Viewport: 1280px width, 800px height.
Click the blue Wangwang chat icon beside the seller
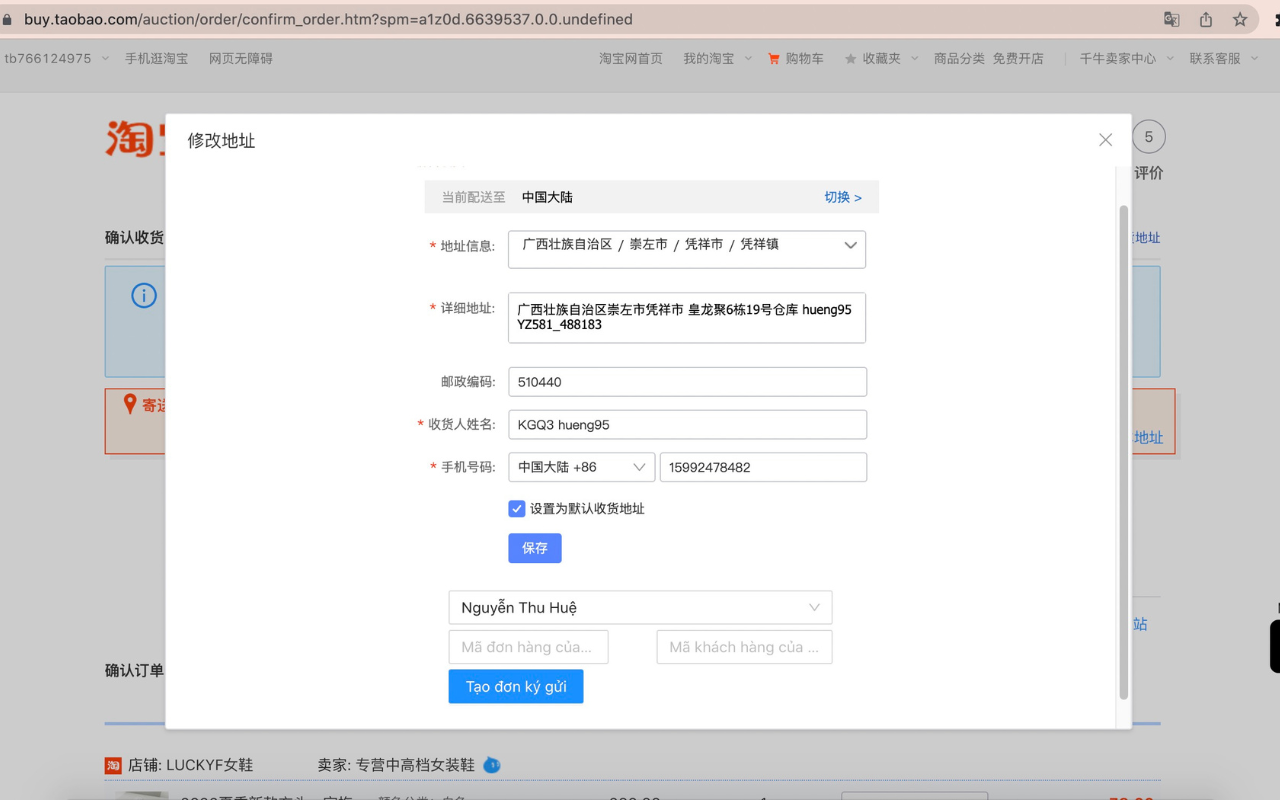[x=491, y=765]
